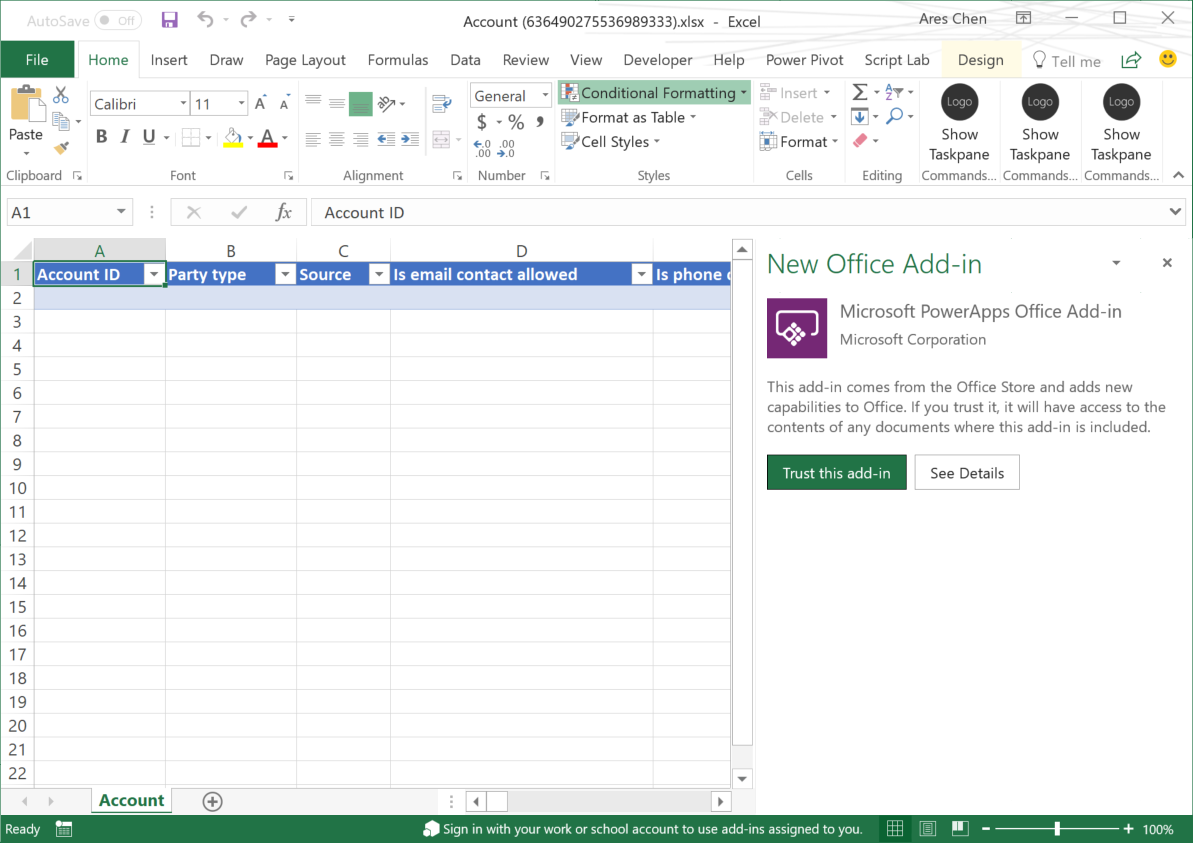Open the Conditional Formatting menu

tap(655, 93)
